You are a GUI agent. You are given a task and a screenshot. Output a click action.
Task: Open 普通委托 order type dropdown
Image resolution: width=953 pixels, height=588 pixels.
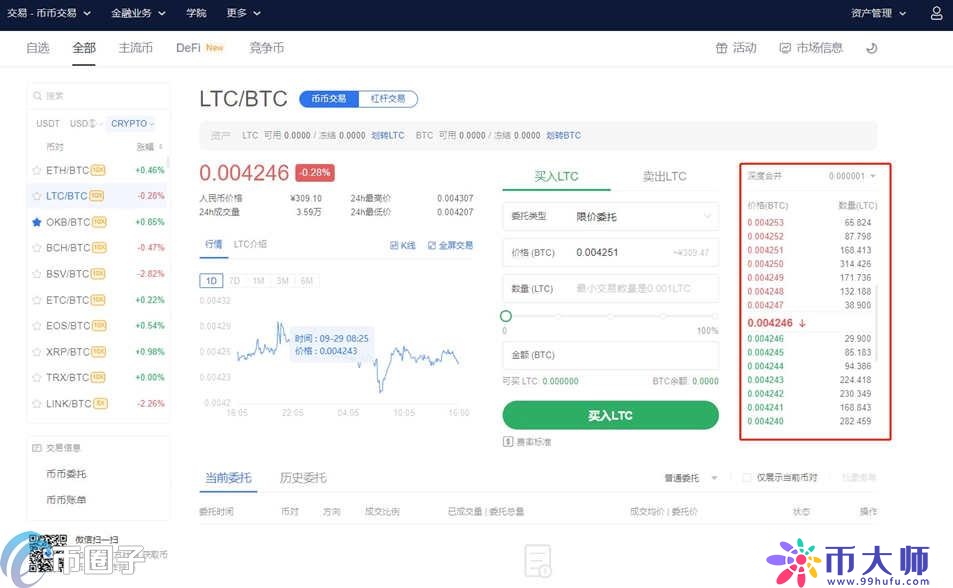point(690,478)
